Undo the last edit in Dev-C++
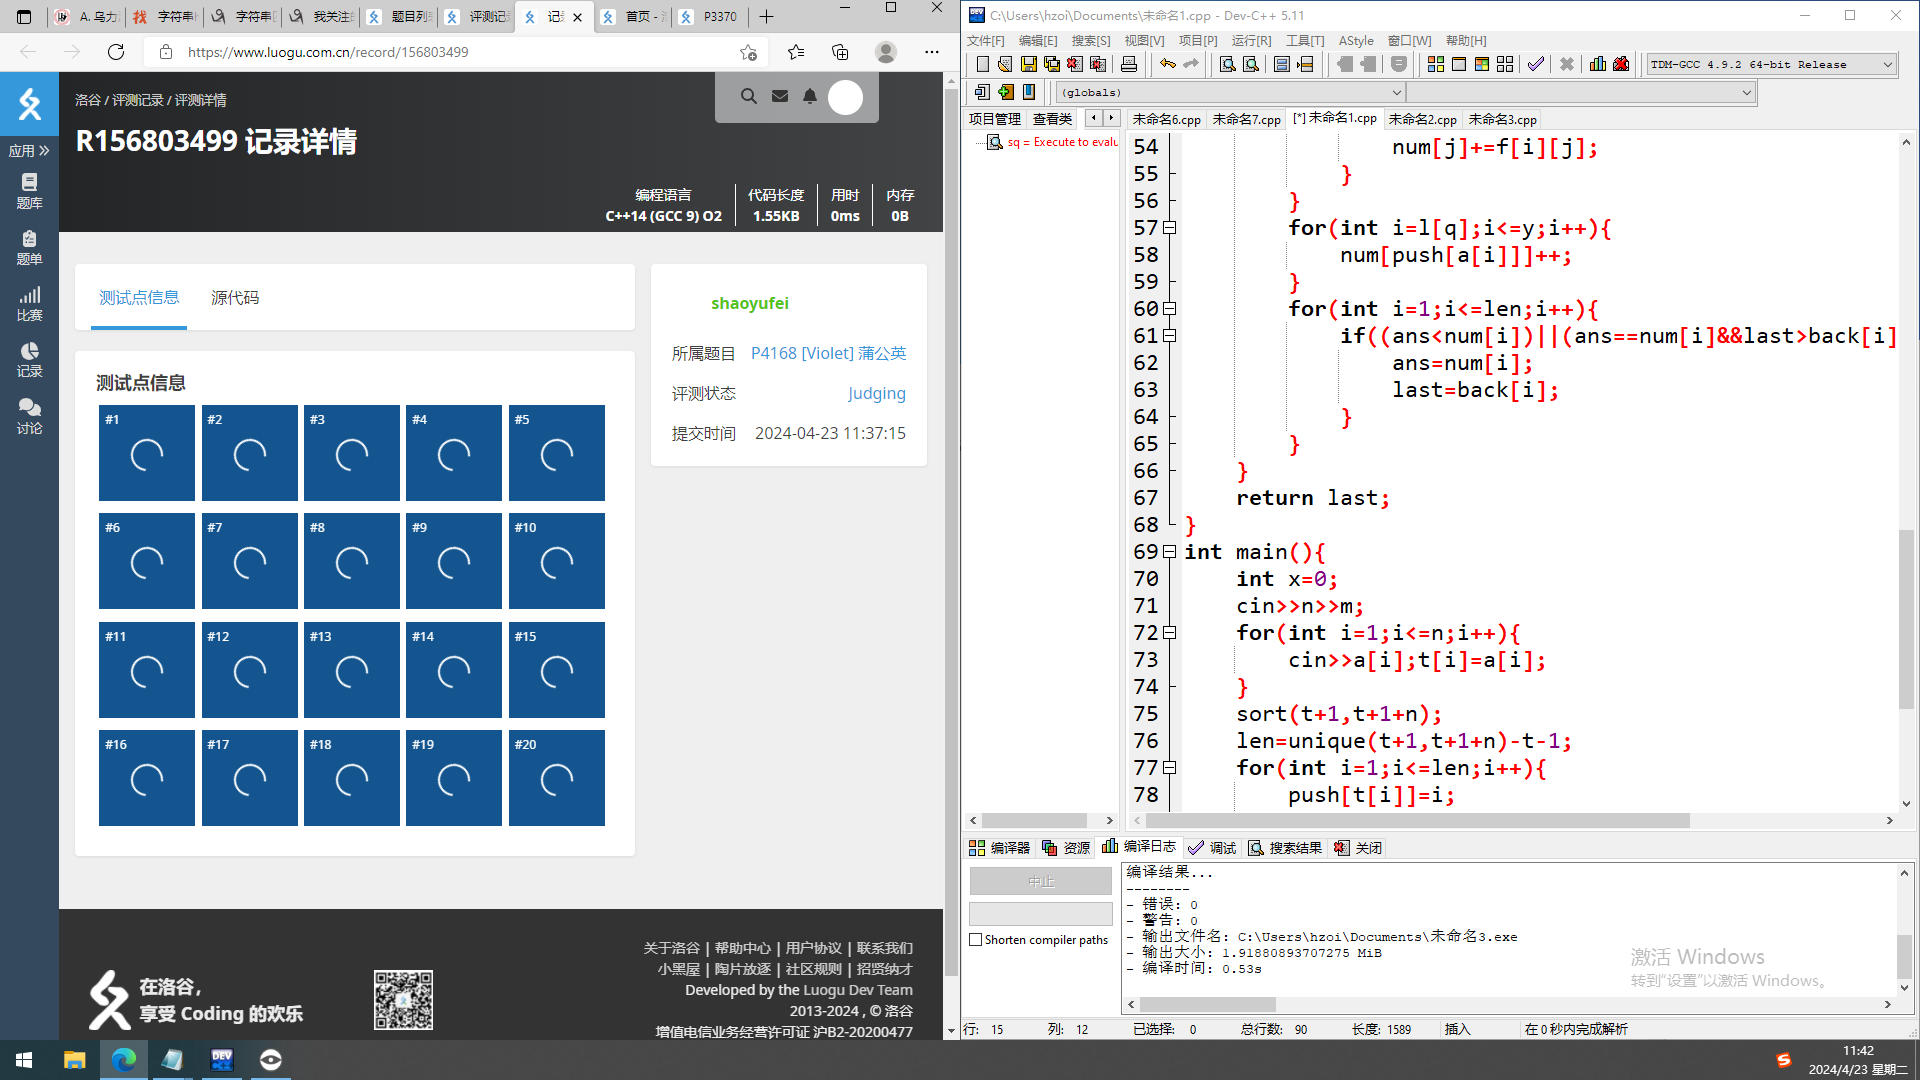 pyautogui.click(x=1167, y=65)
